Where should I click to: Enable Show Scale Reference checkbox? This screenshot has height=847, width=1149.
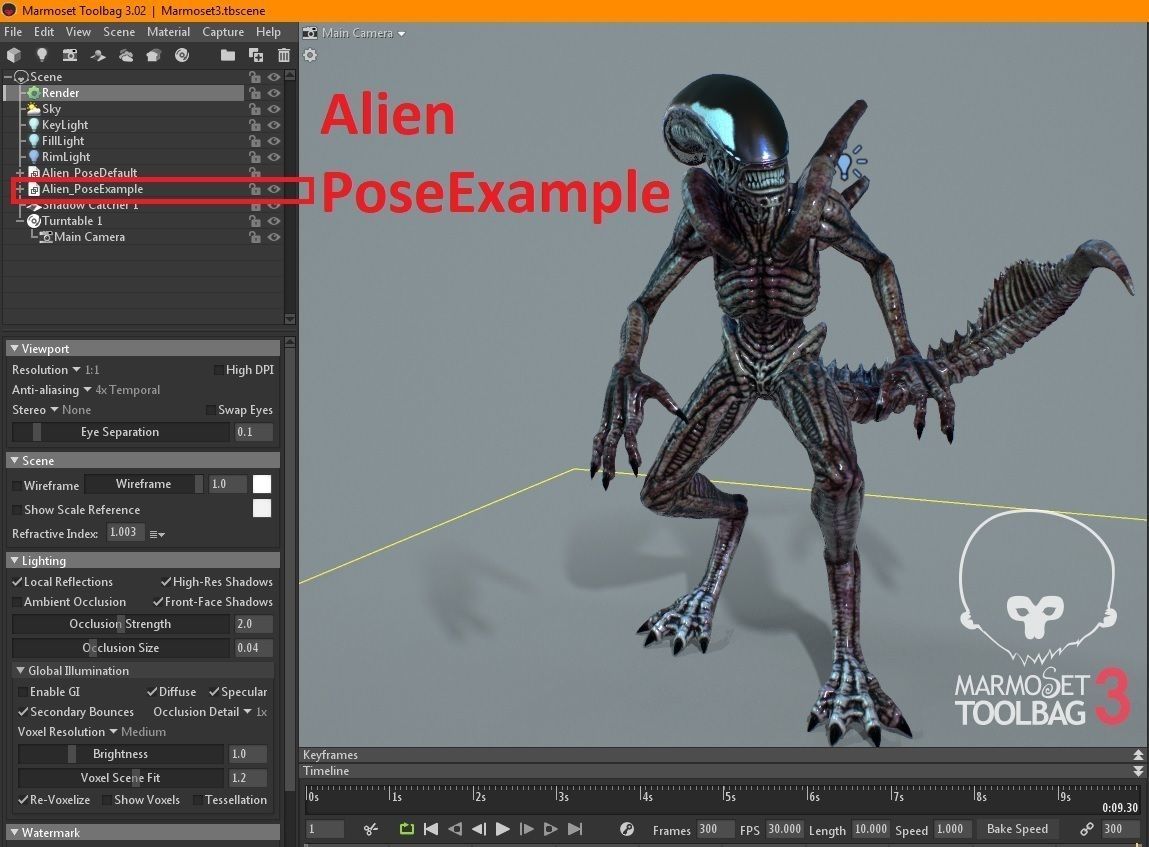17,510
